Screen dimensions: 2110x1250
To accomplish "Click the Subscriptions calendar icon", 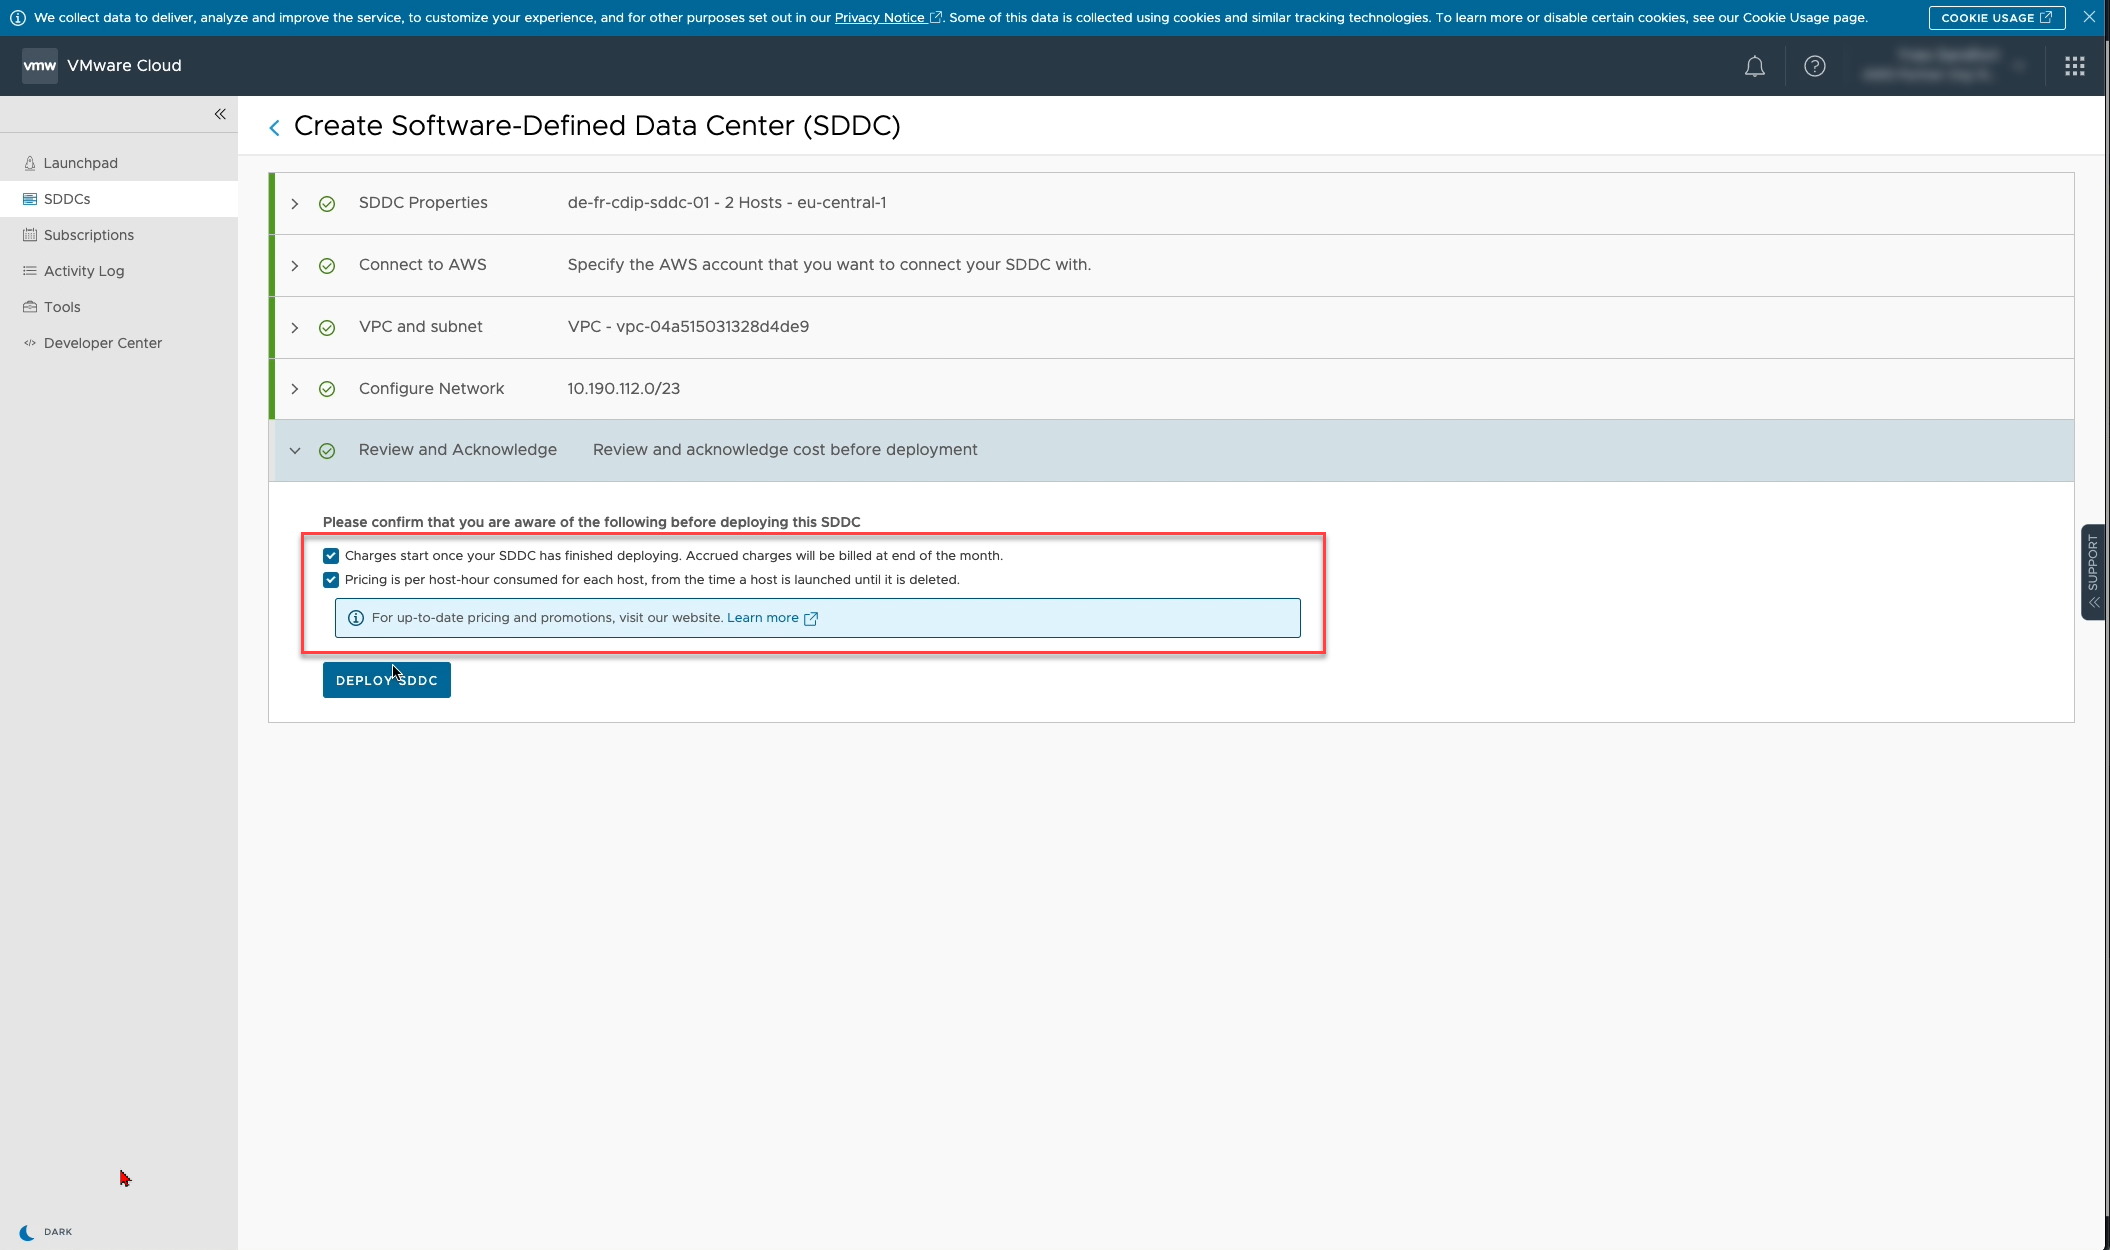I will pyautogui.click(x=30, y=235).
